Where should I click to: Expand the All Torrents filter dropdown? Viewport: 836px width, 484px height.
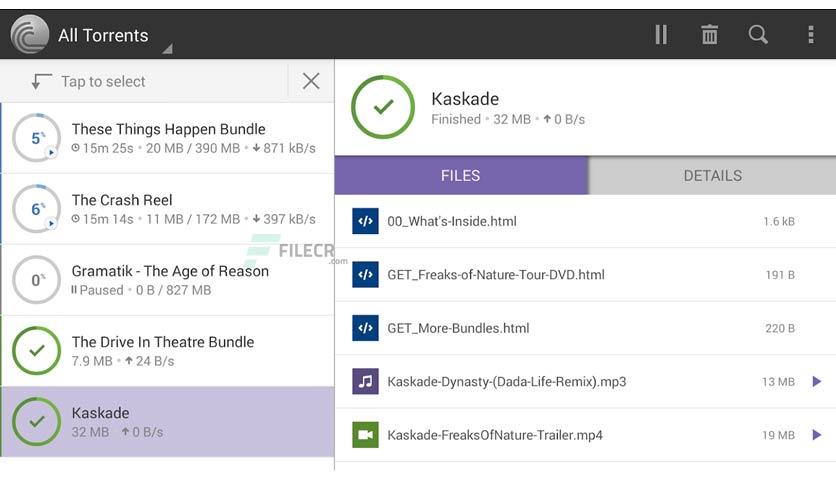pos(167,49)
